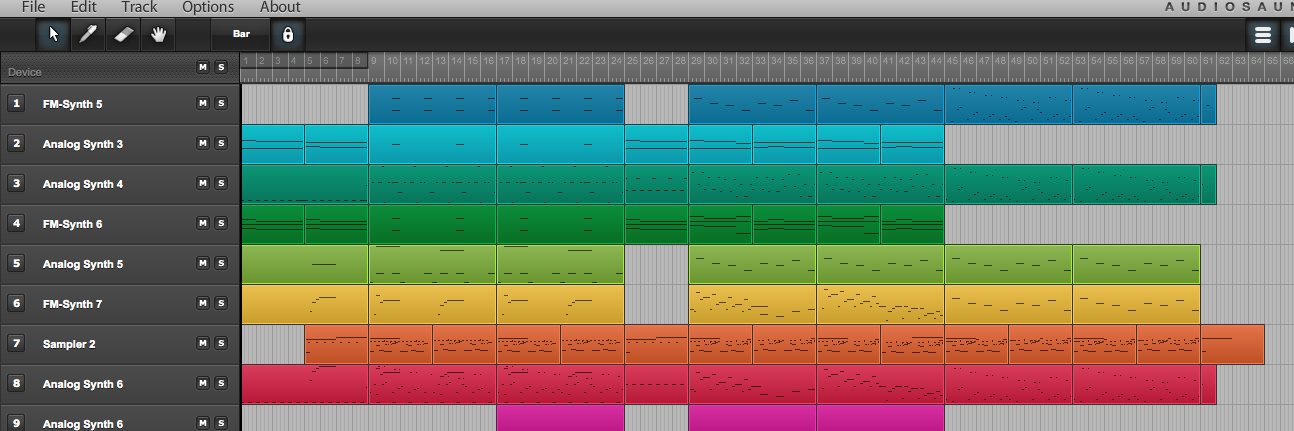The width and height of the screenshot is (1294, 431).
Task: Select track number 5 button
Action: [16, 263]
